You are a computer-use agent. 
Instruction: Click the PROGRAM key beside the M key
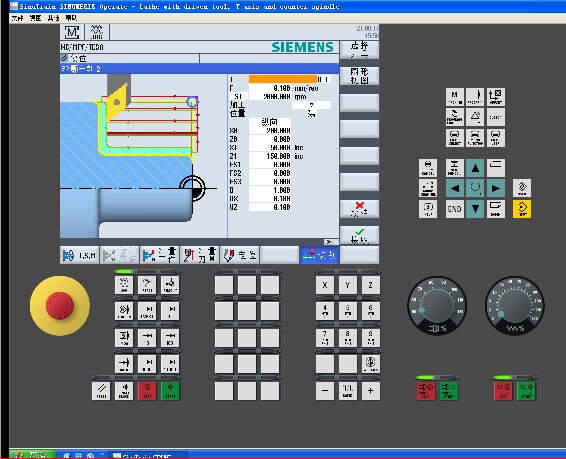[x=475, y=97]
